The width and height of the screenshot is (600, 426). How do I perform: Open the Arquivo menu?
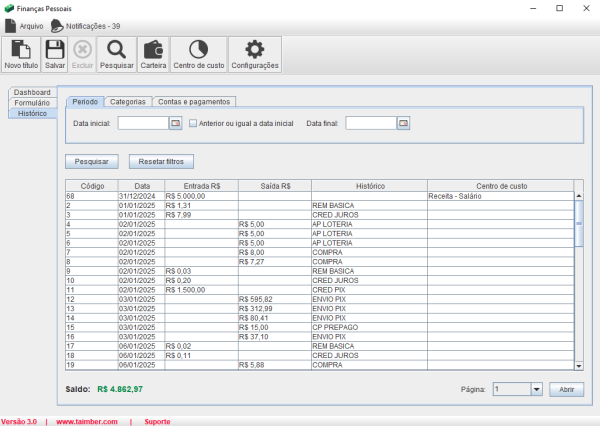(x=24, y=26)
